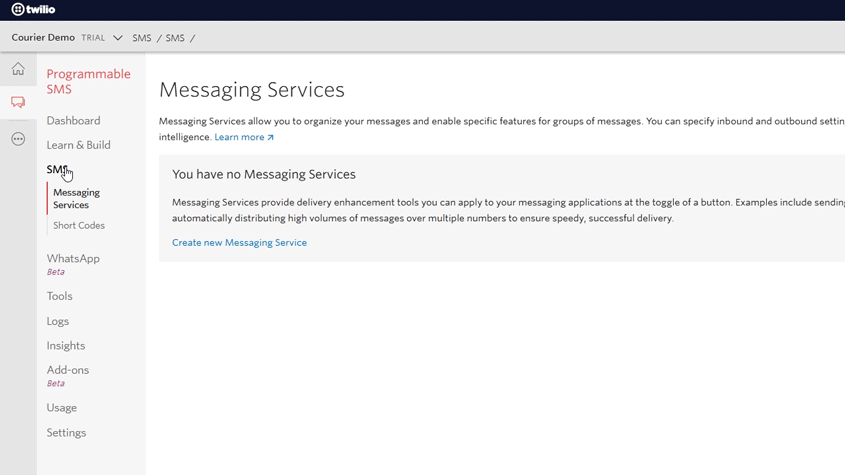Viewport: 845px width, 475px height.
Task: Expand the Courier Demo account dropdown
Action: 117,38
